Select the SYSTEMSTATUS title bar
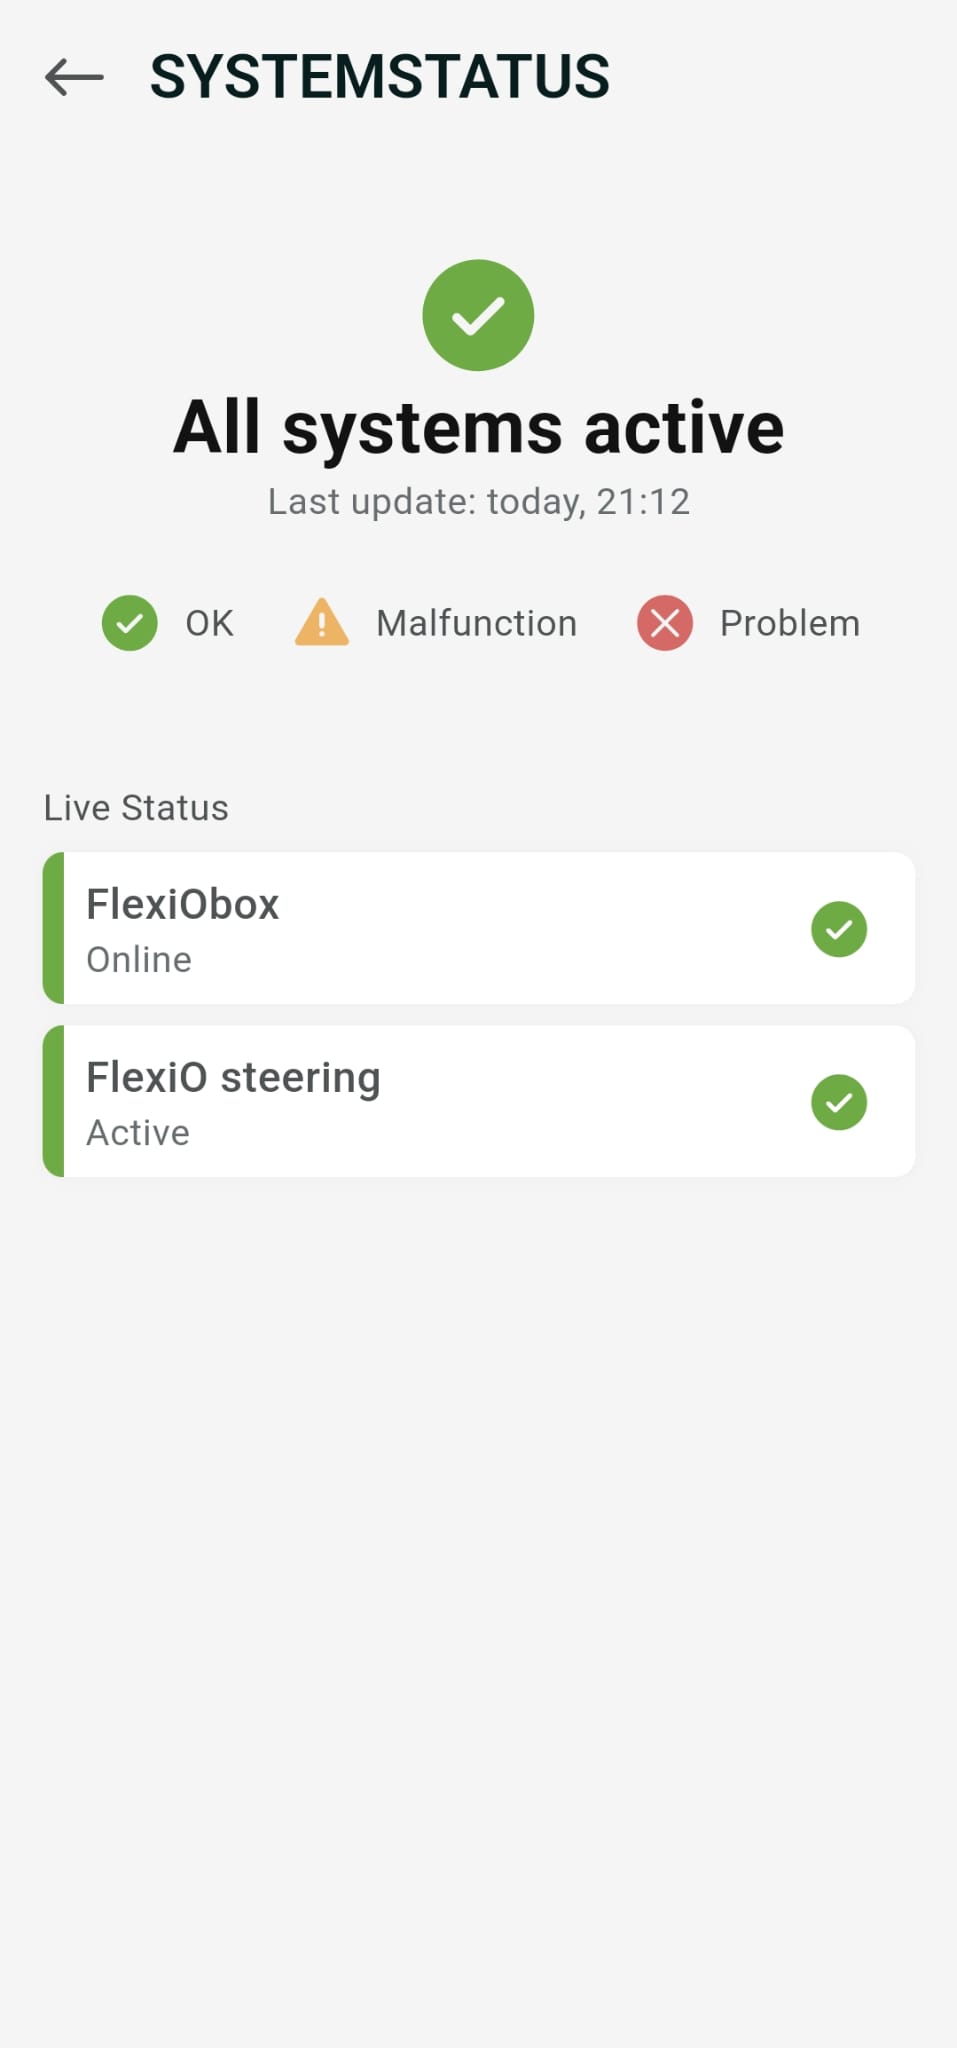The height and width of the screenshot is (2048, 957). 382,76
